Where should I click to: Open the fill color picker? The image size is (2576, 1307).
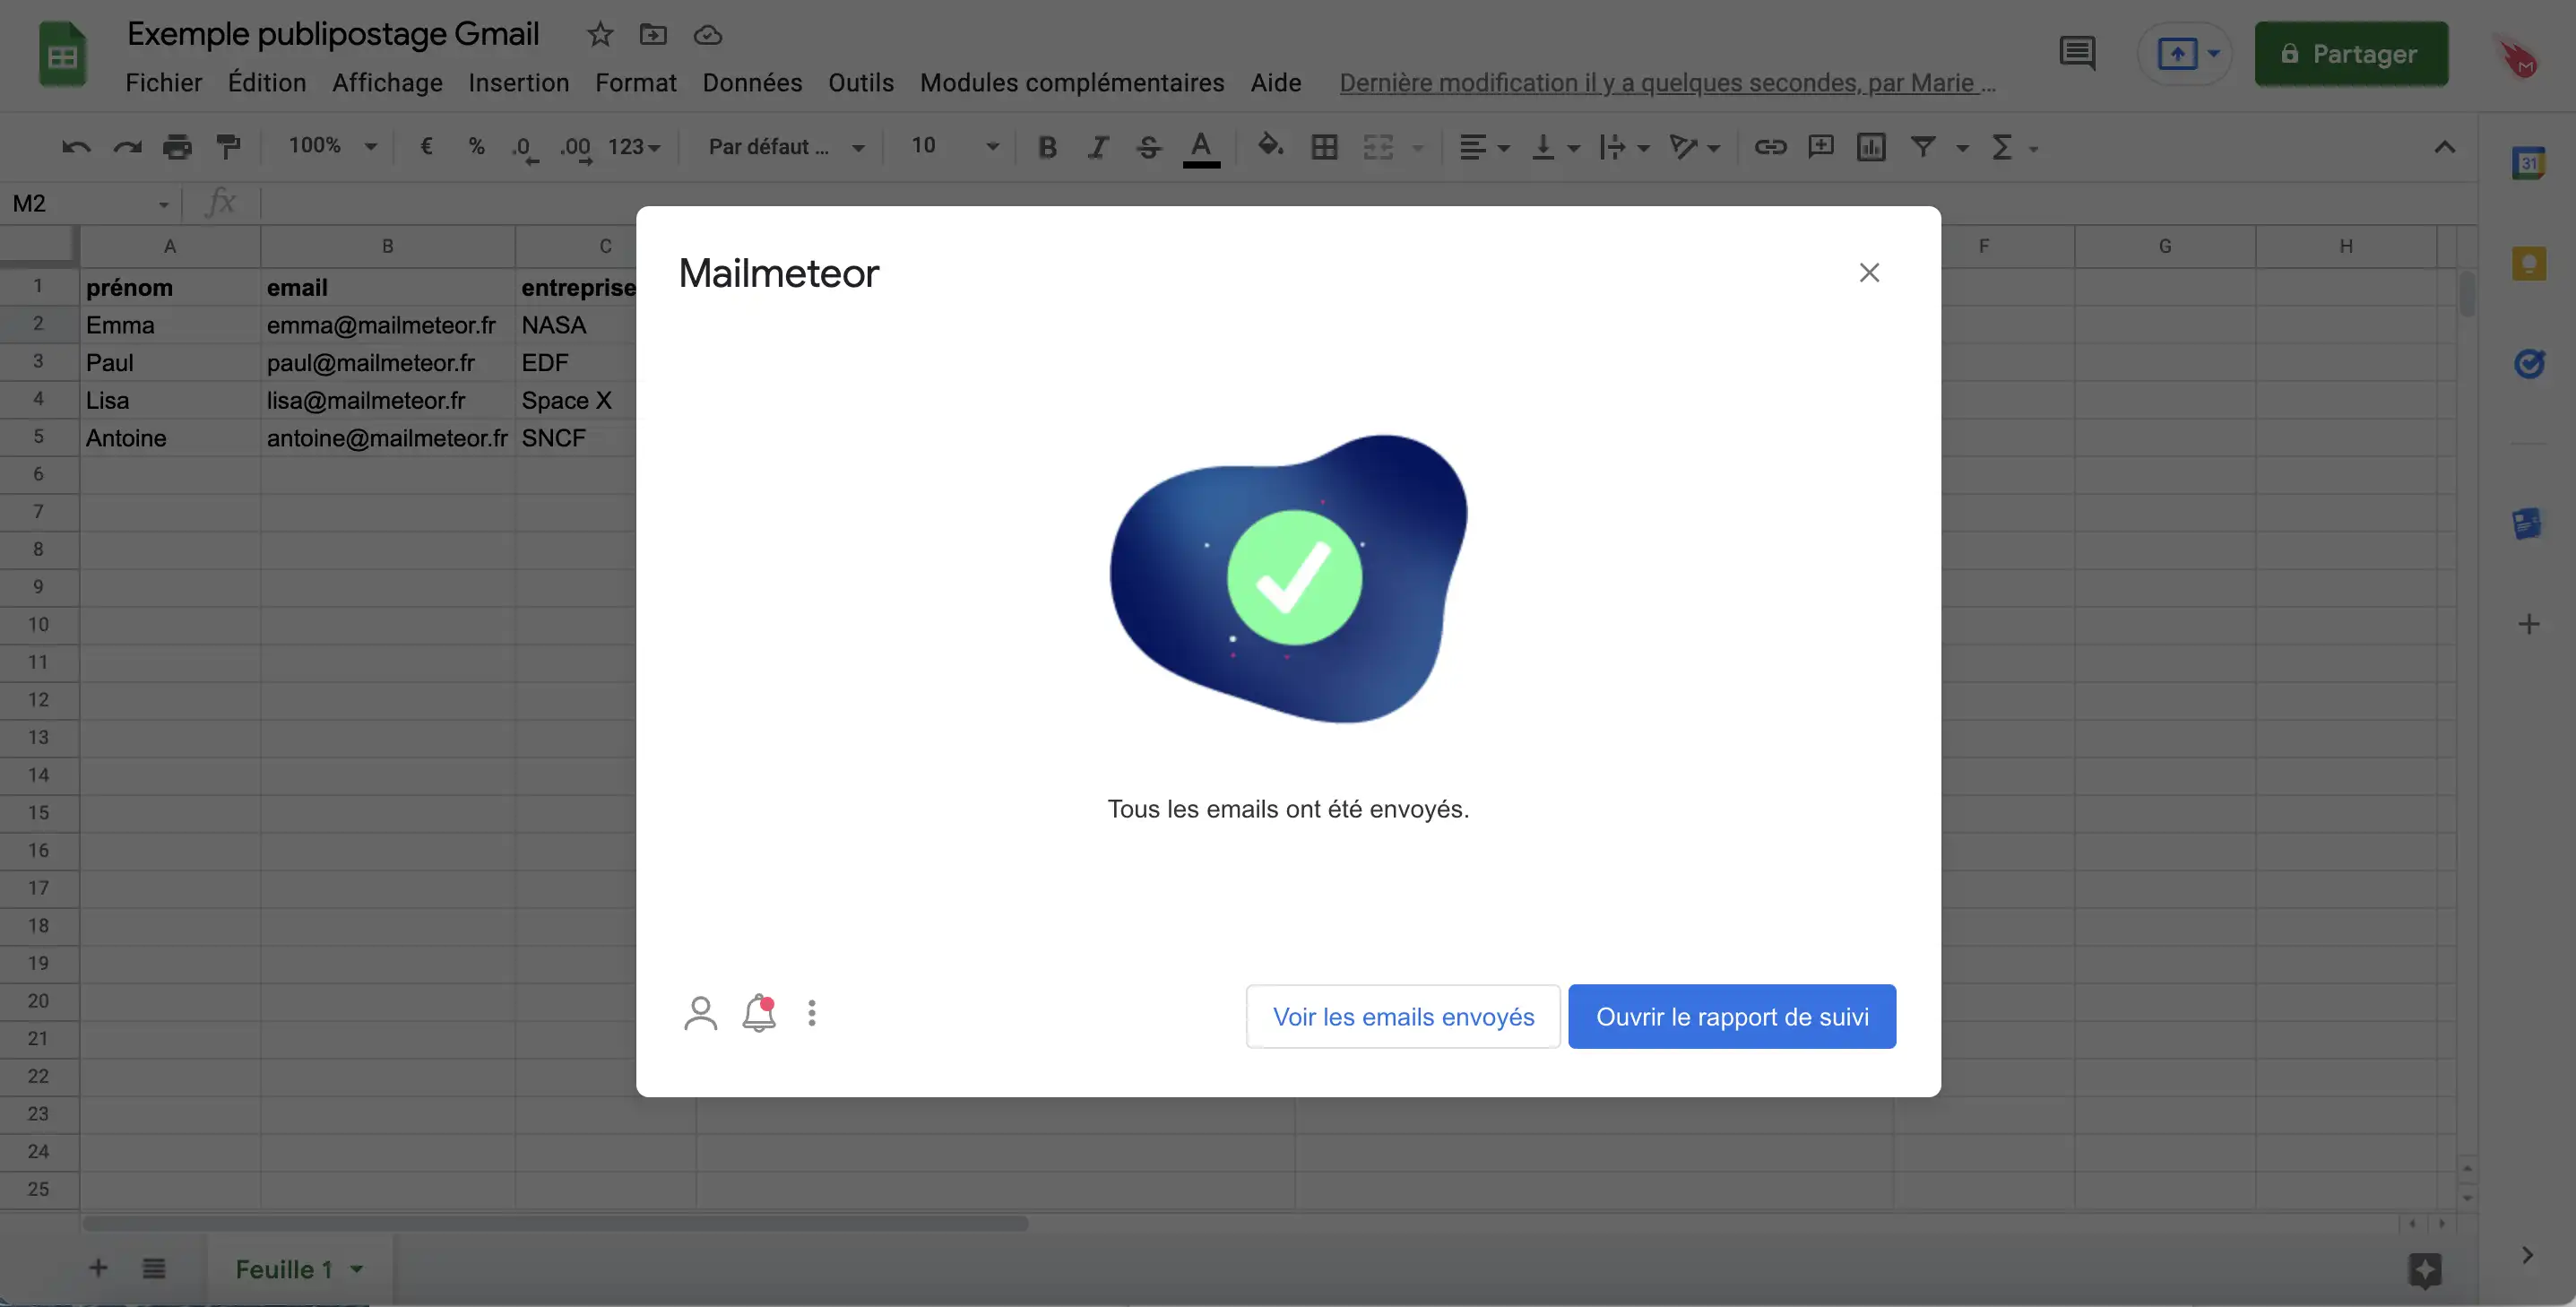point(1270,147)
